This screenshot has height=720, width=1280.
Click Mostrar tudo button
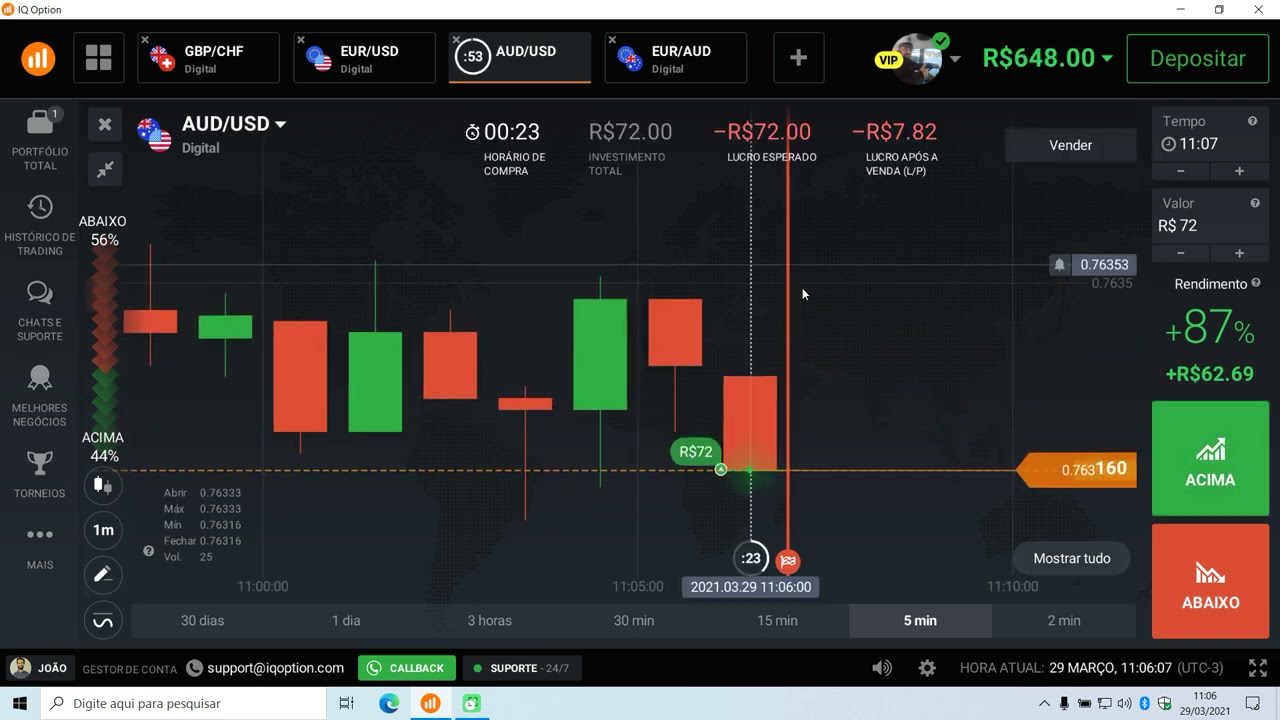[x=1072, y=558]
